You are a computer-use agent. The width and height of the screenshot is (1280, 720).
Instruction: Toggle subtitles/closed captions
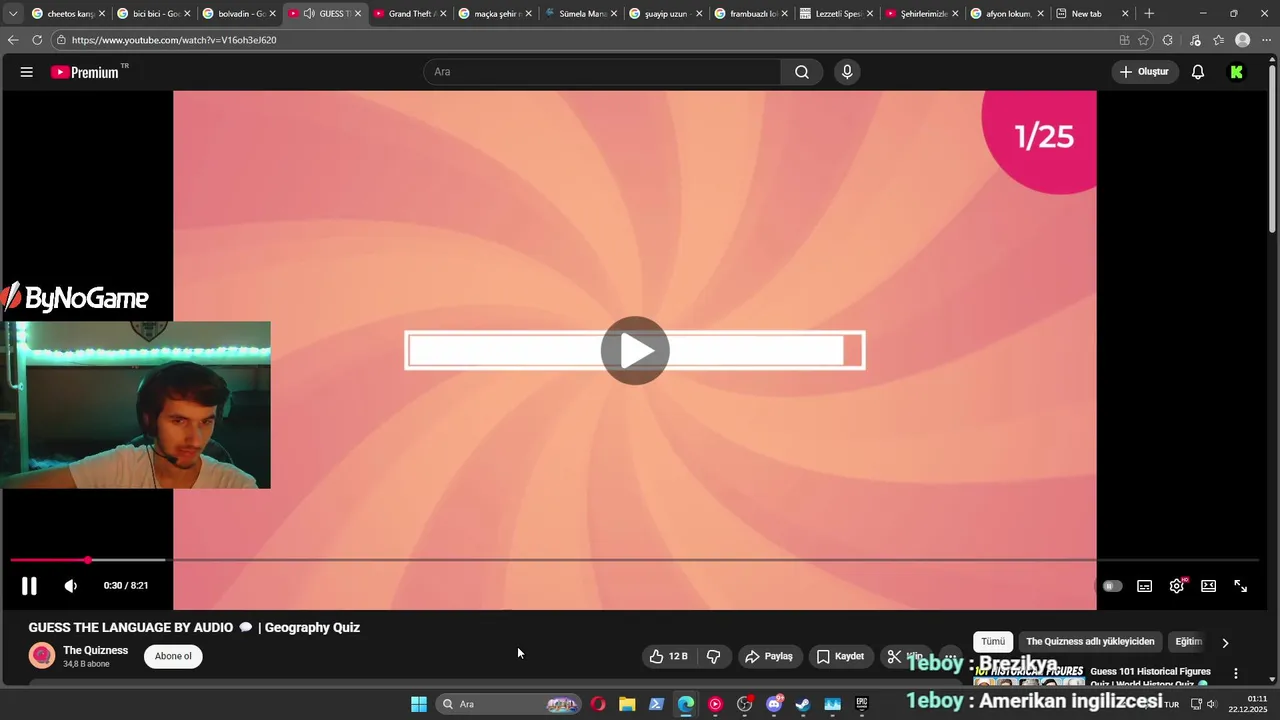[1144, 586]
